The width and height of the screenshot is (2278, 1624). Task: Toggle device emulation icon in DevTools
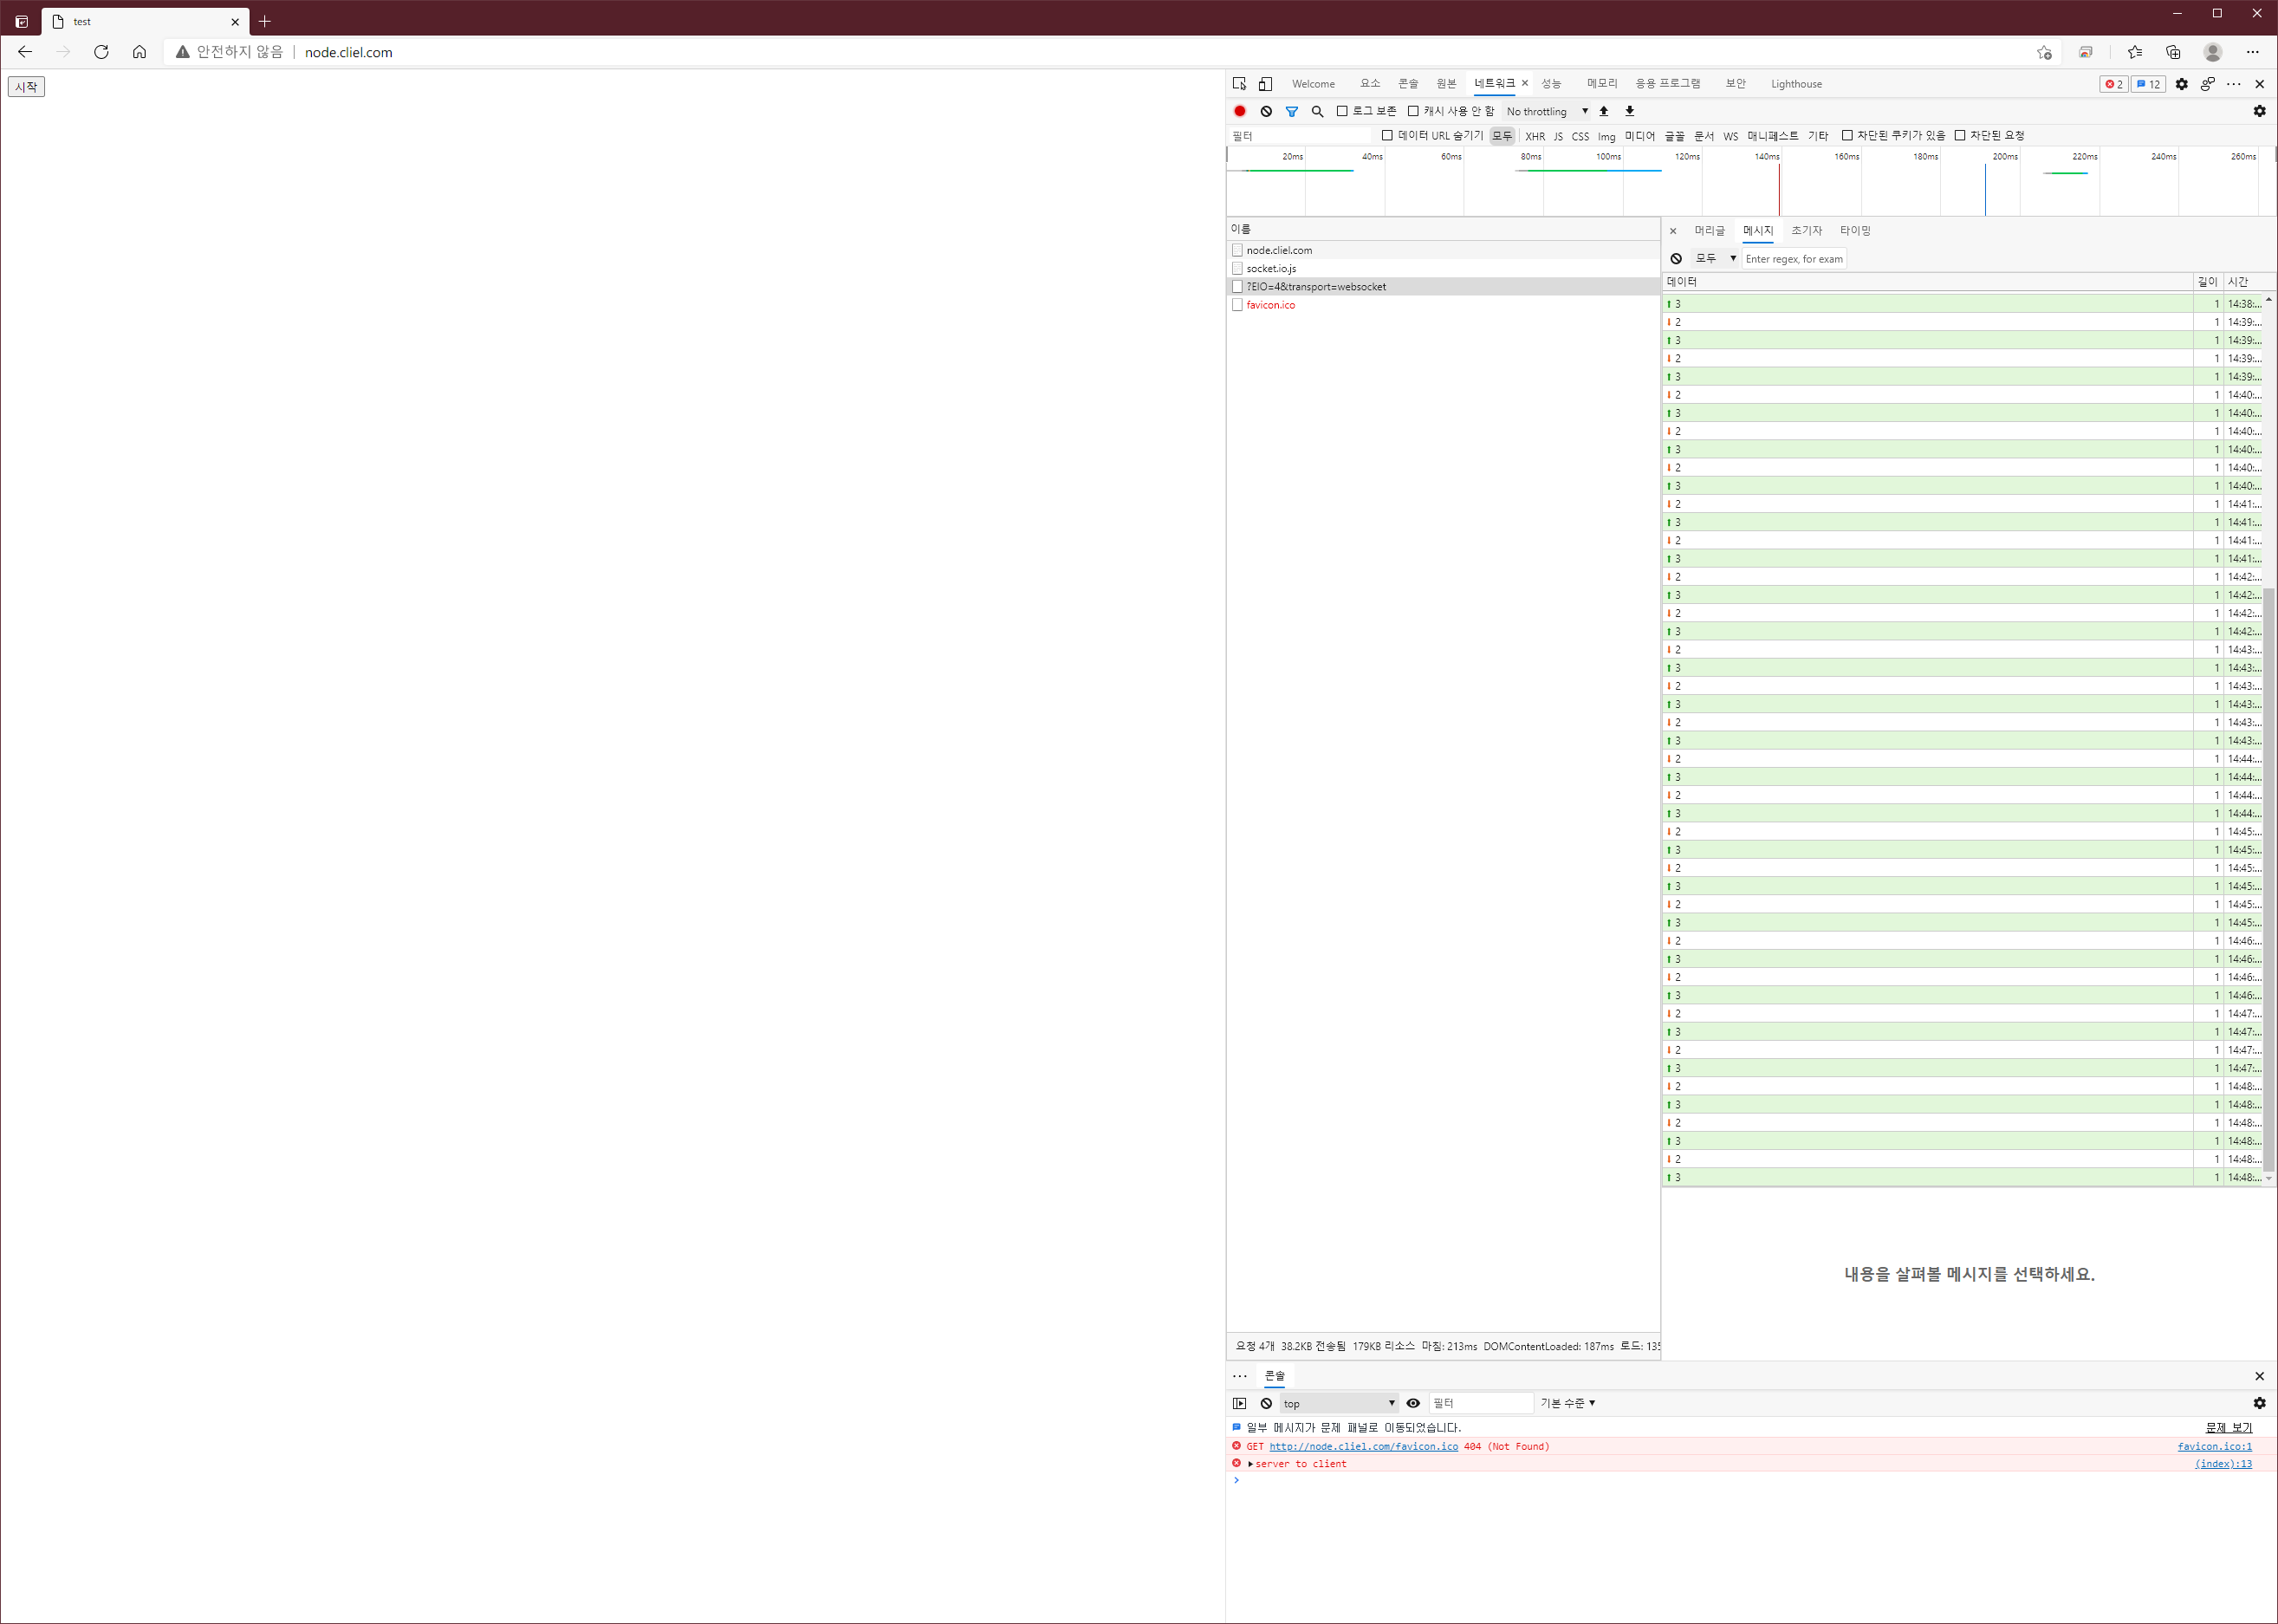pyautogui.click(x=1265, y=84)
